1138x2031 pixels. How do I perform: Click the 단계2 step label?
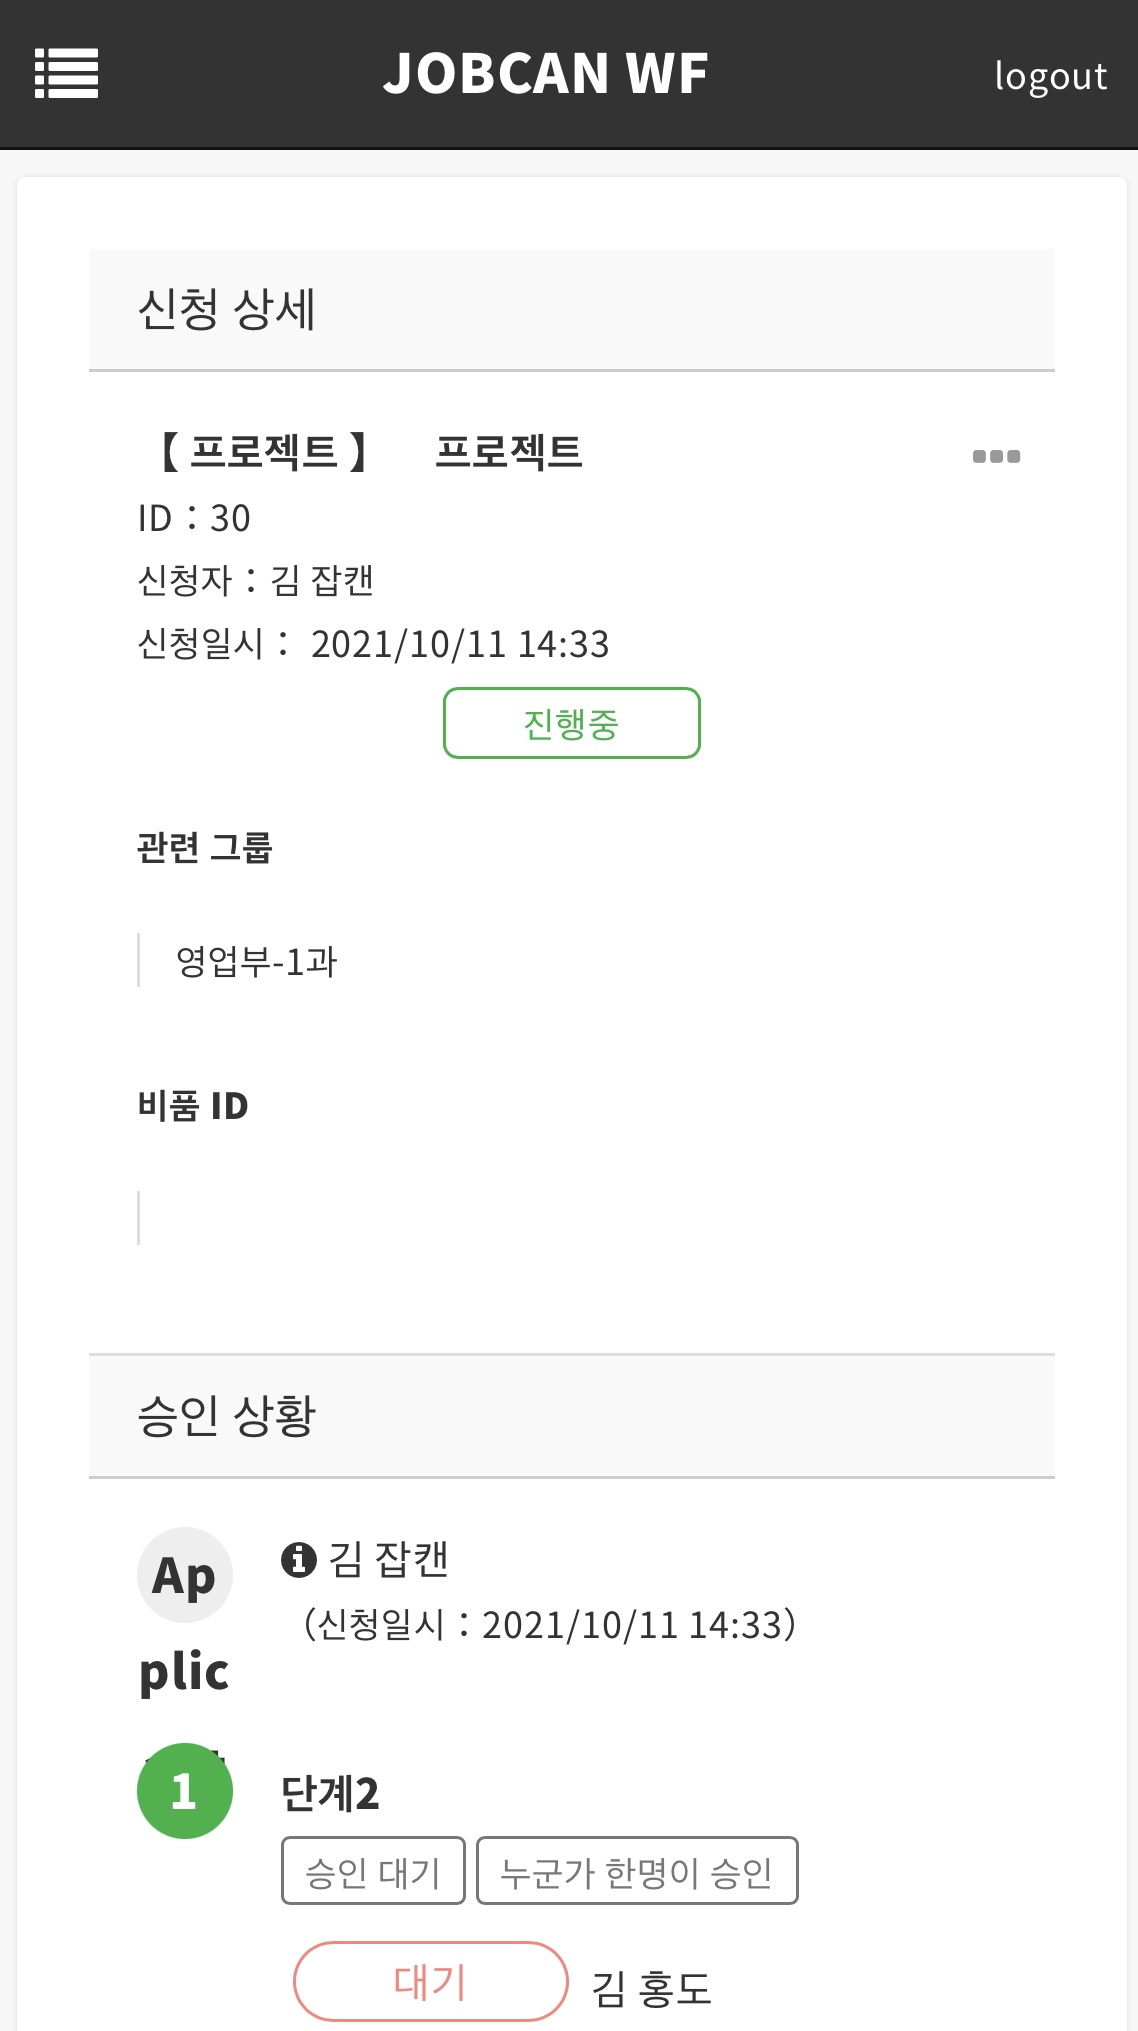pos(330,1794)
